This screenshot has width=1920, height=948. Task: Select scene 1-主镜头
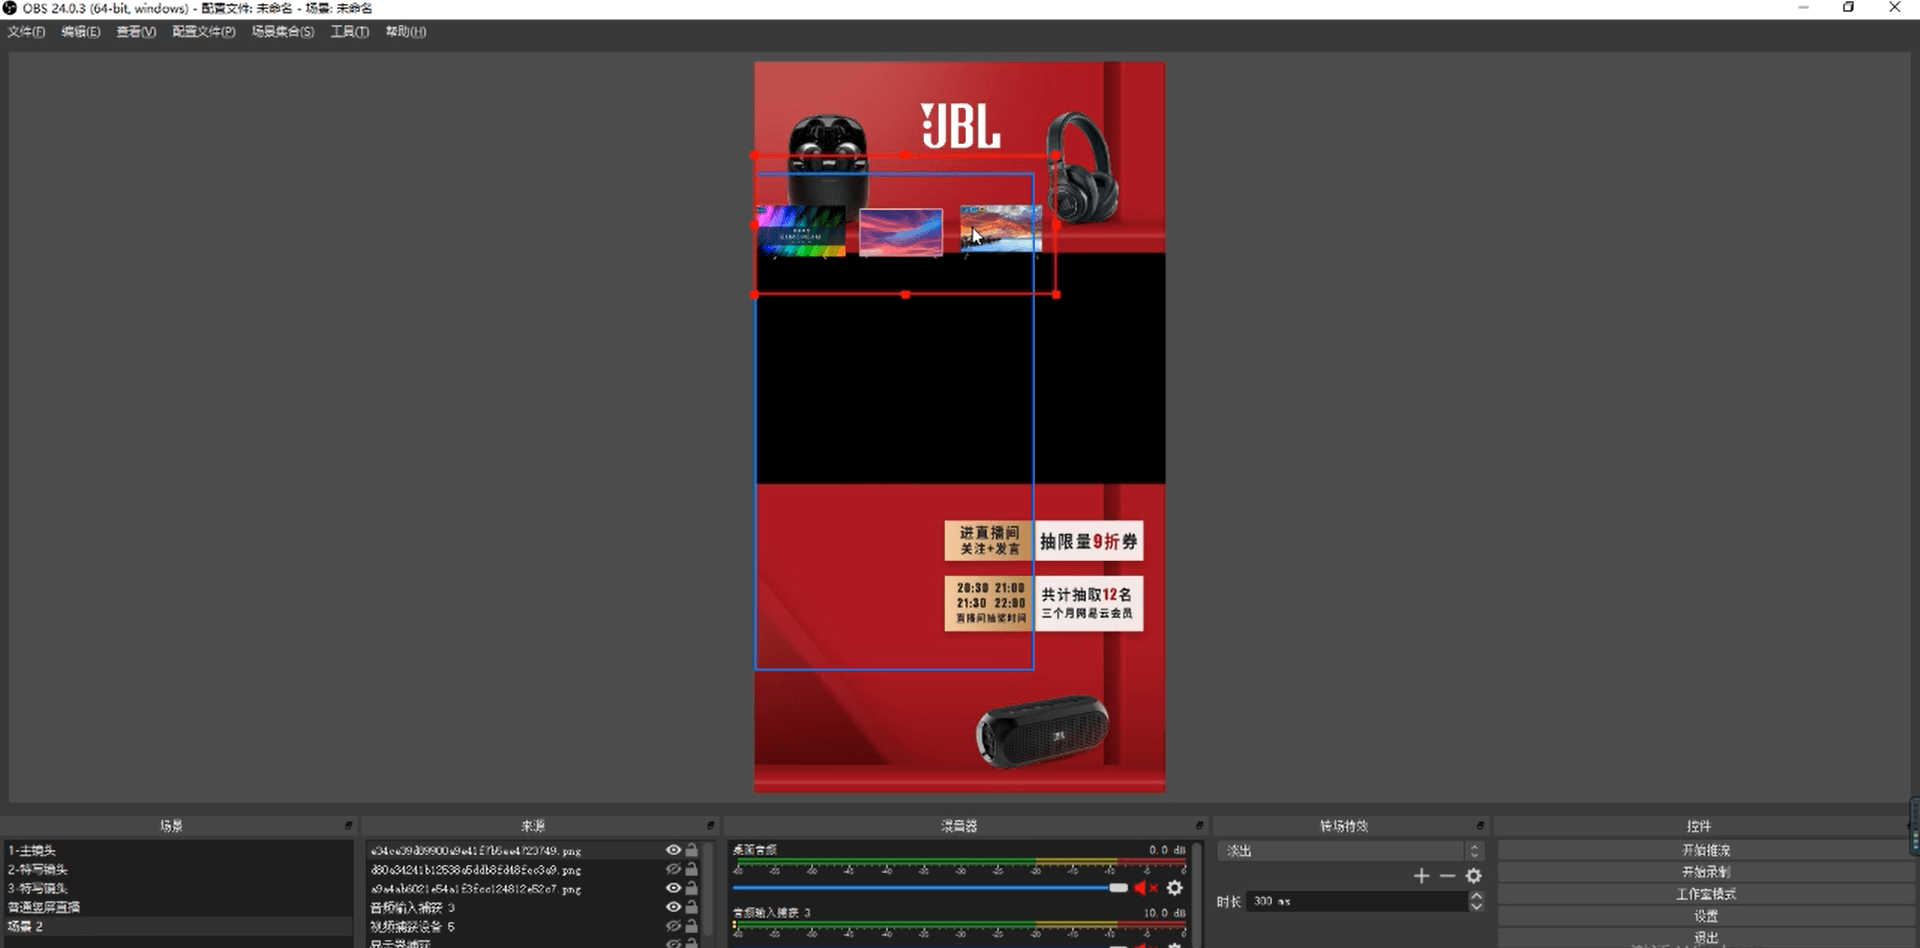coord(178,850)
